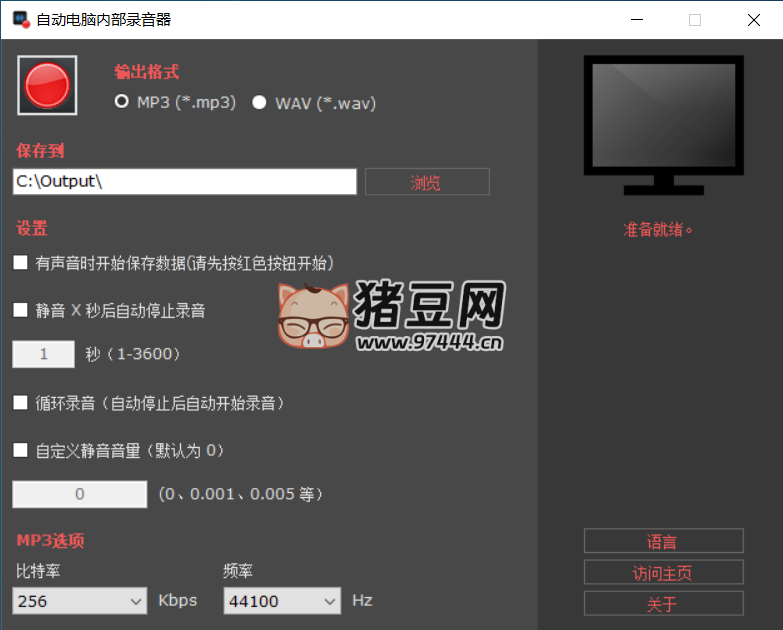The image size is (783, 630).
Task: Enable 有声音时开始保存数据 checkbox
Action: click(x=20, y=263)
